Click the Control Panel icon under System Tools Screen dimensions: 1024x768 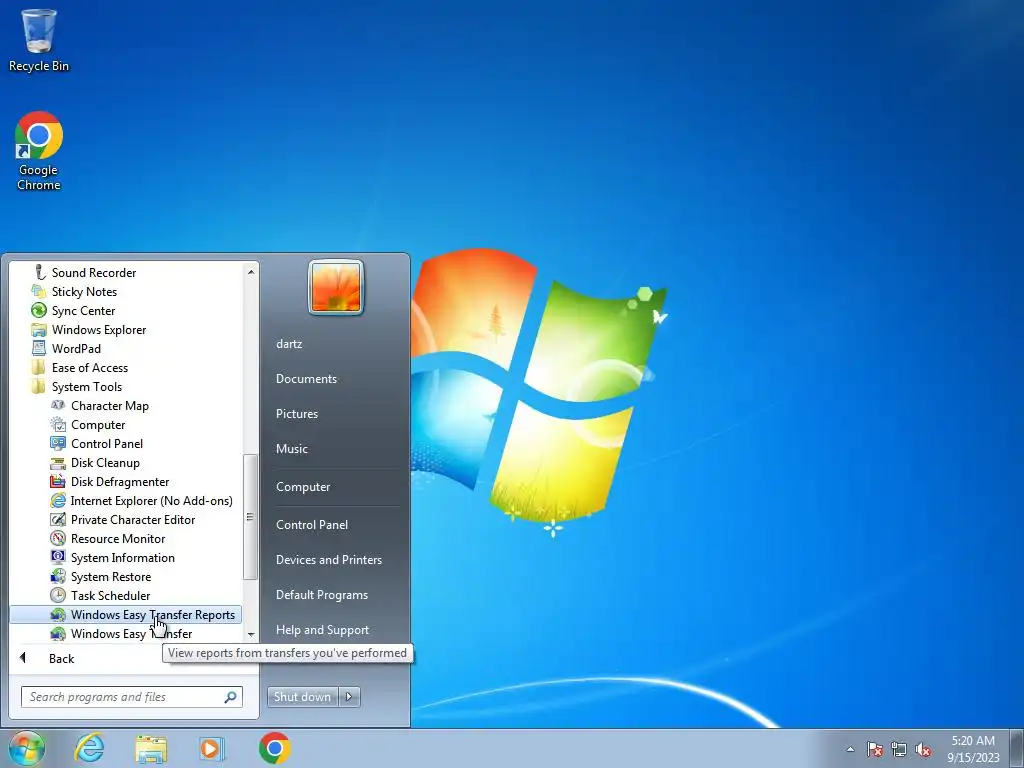[58, 443]
